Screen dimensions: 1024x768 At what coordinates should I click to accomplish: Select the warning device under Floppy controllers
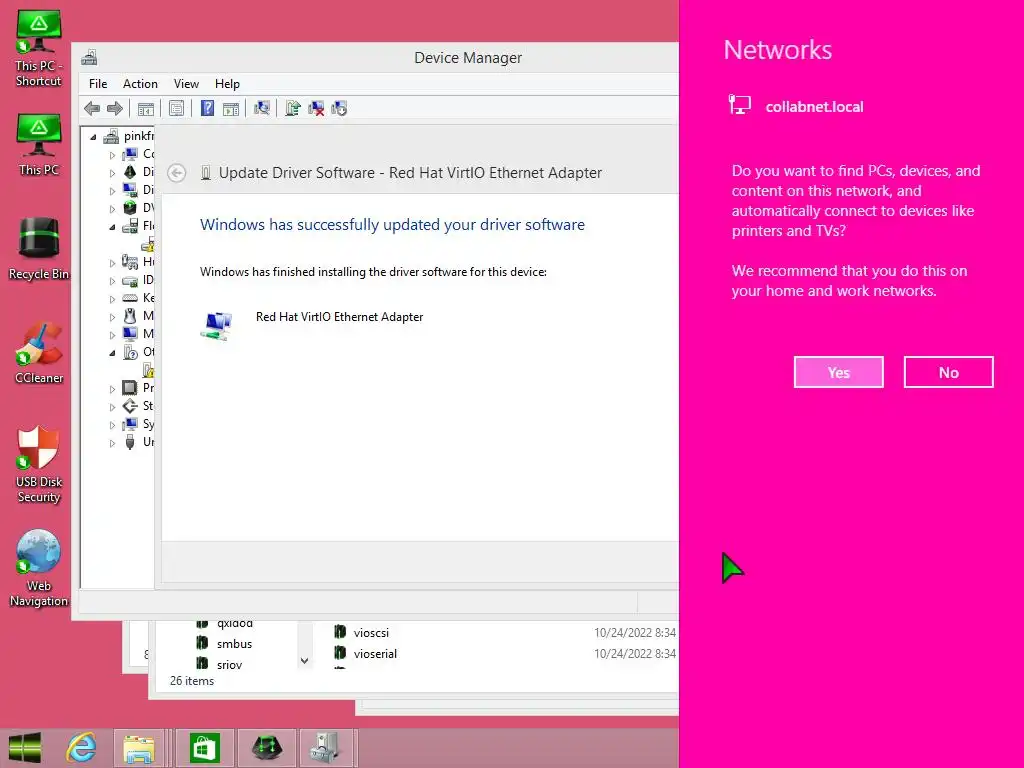pos(148,245)
